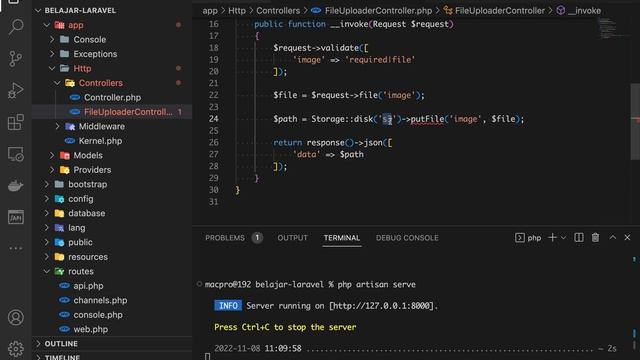Expand the Providers folder
Viewport: 640px width, 360px height.
tap(52, 170)
